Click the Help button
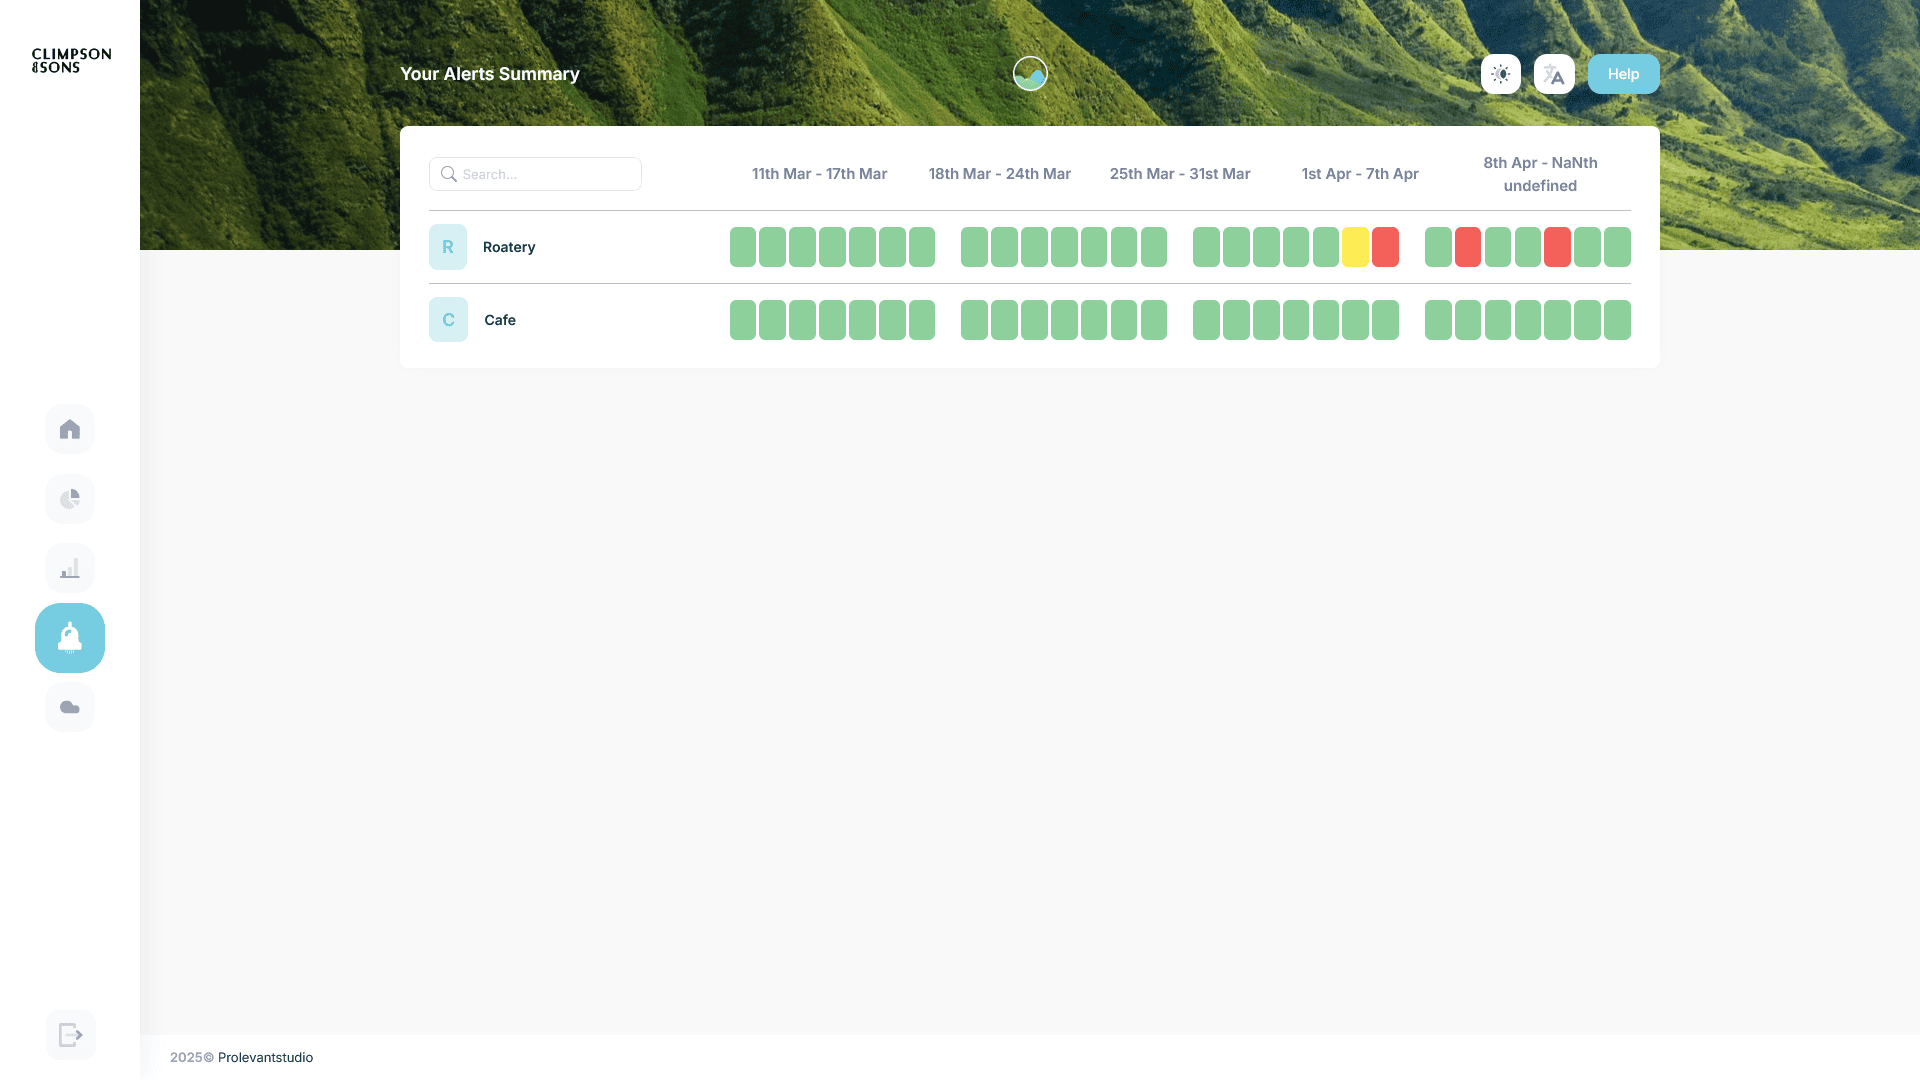 click(x=1623, y=74)
